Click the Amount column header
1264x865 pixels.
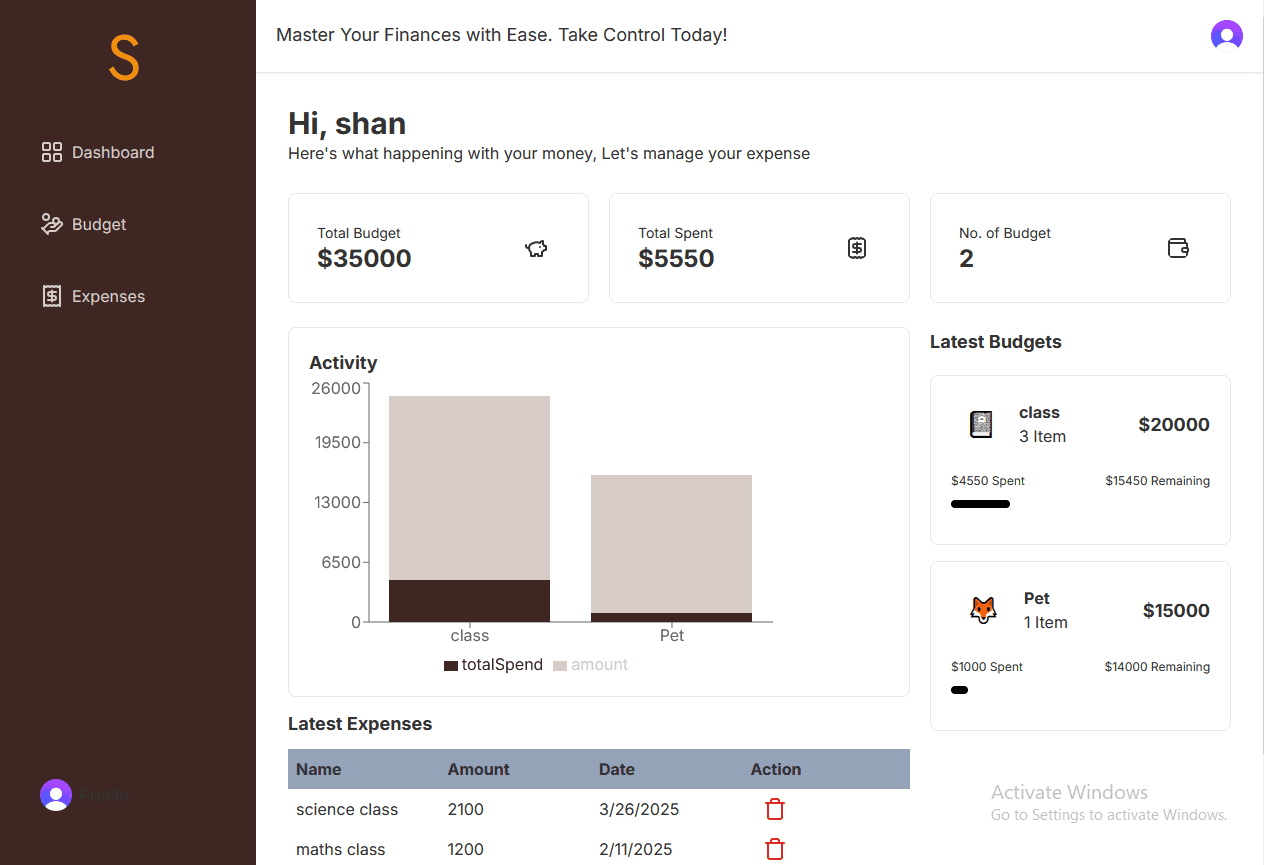point(478,769)
